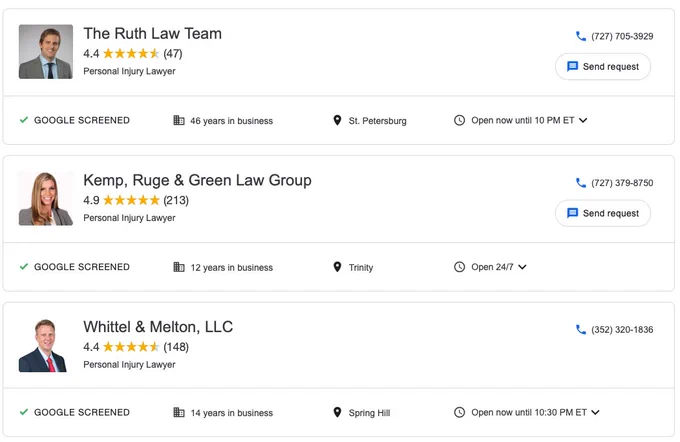680x442 pixels.
Task: Click GOOGLE SCREENED label in Whittel & Melton card
Action: coord(82,412)
